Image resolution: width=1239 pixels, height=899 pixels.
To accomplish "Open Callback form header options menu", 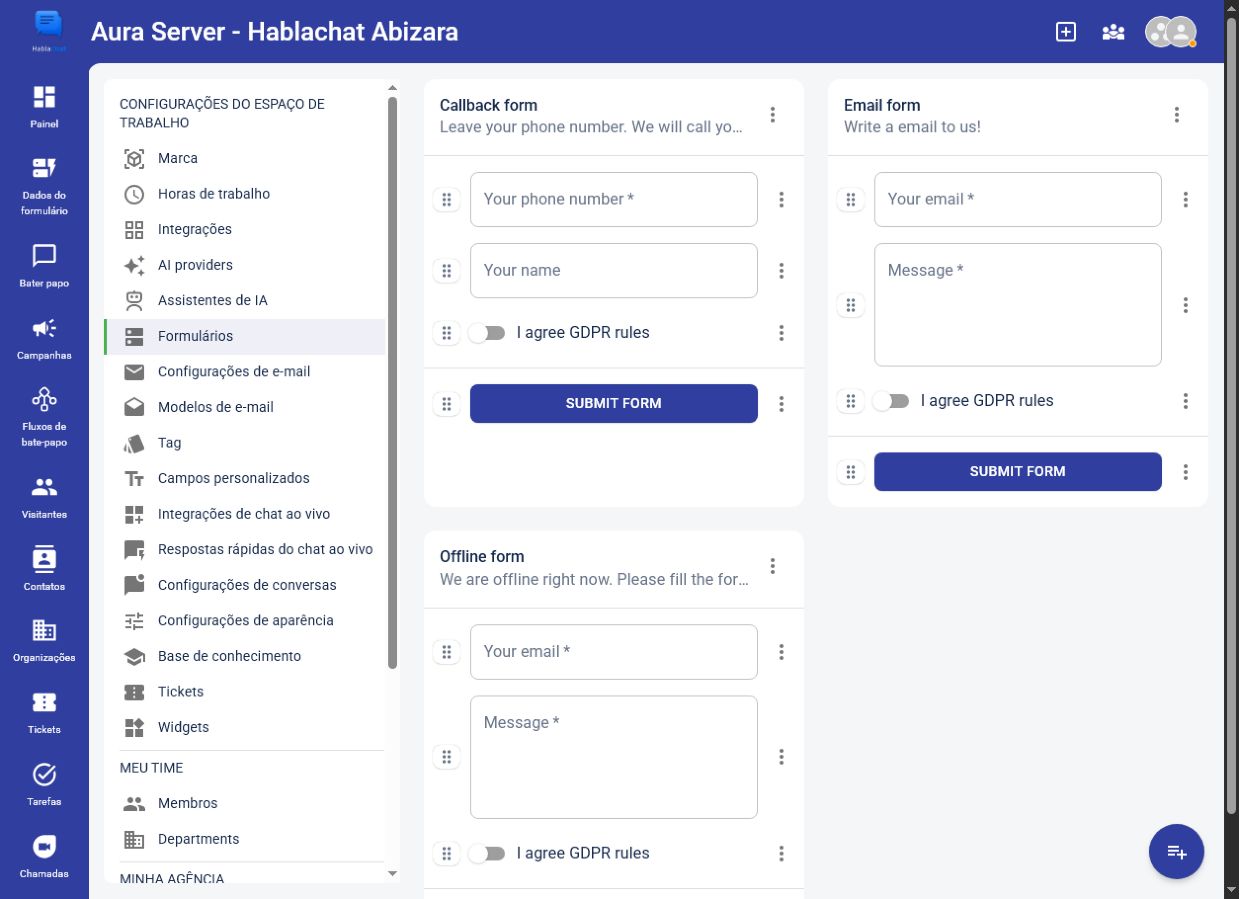I will click(x=773, y=115).
